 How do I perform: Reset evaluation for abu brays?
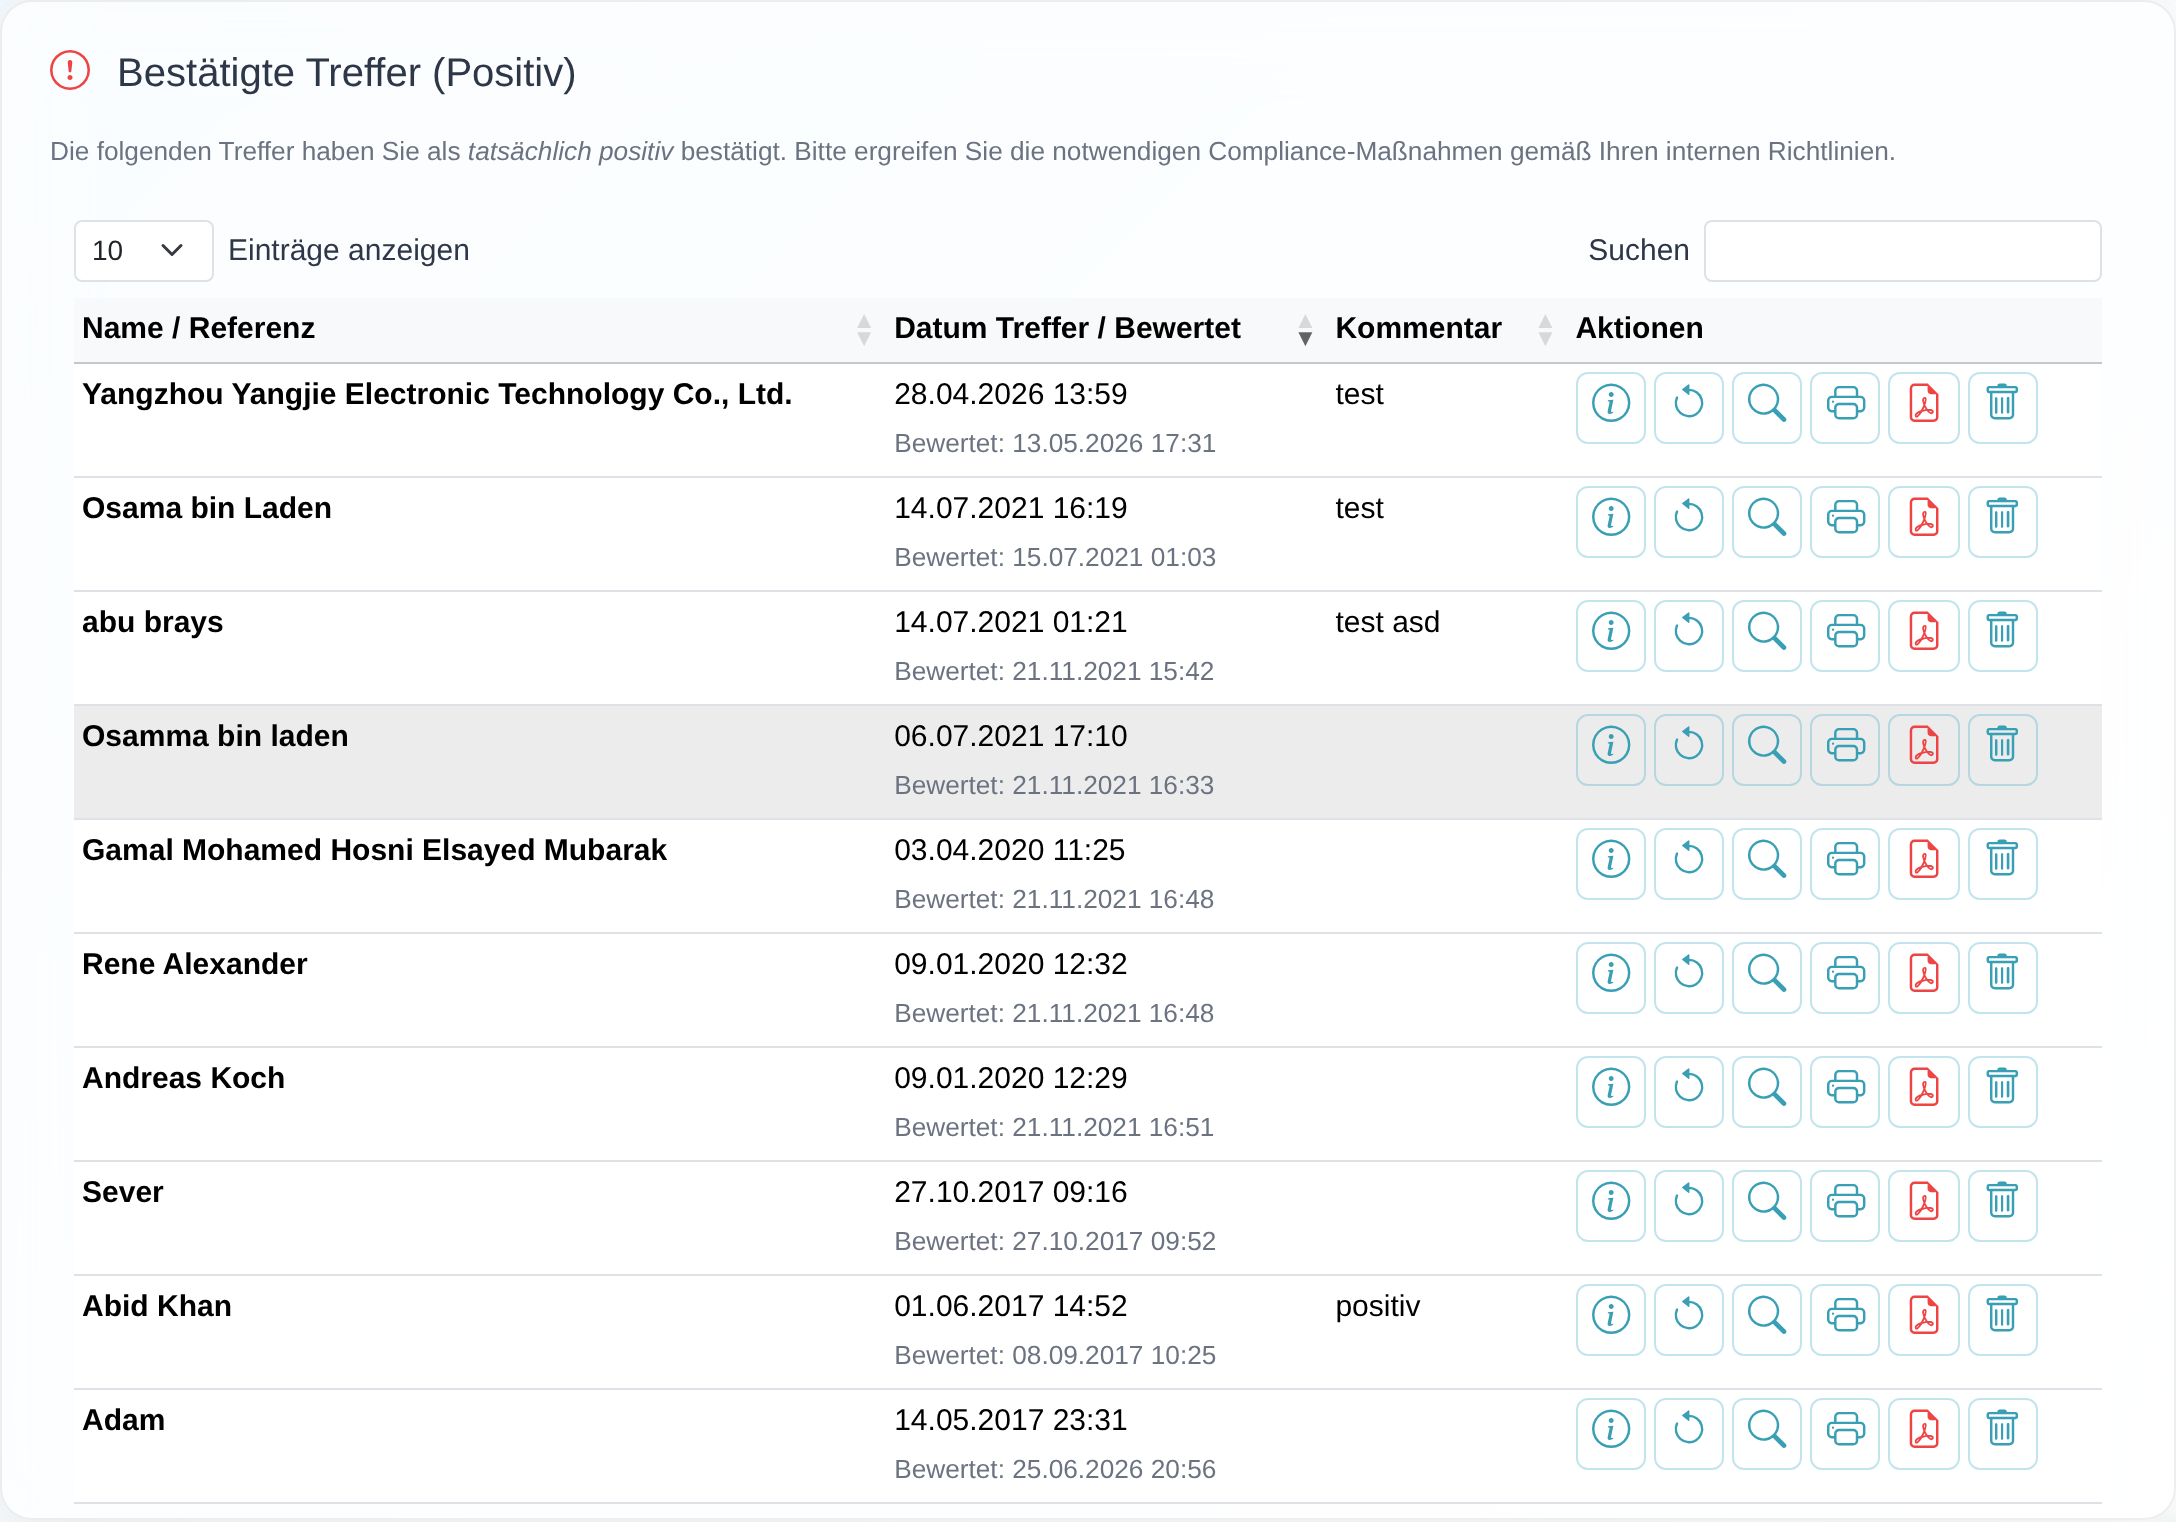pos(1688,635)
